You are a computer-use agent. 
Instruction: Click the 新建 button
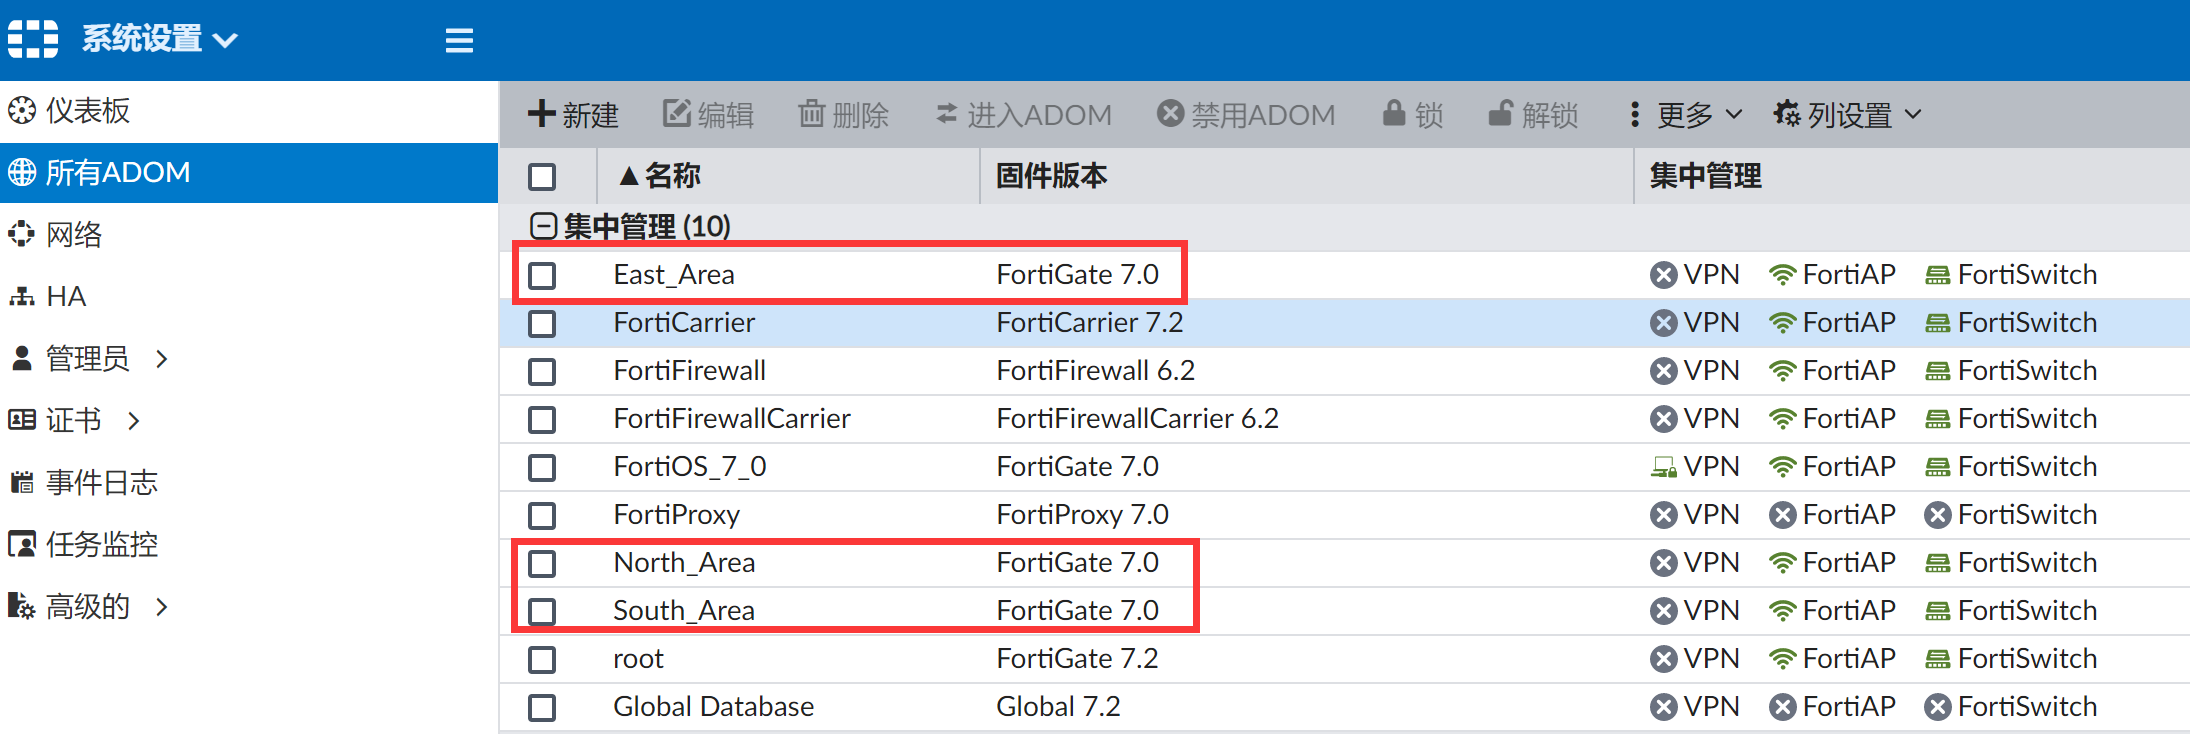pos(574,114)
